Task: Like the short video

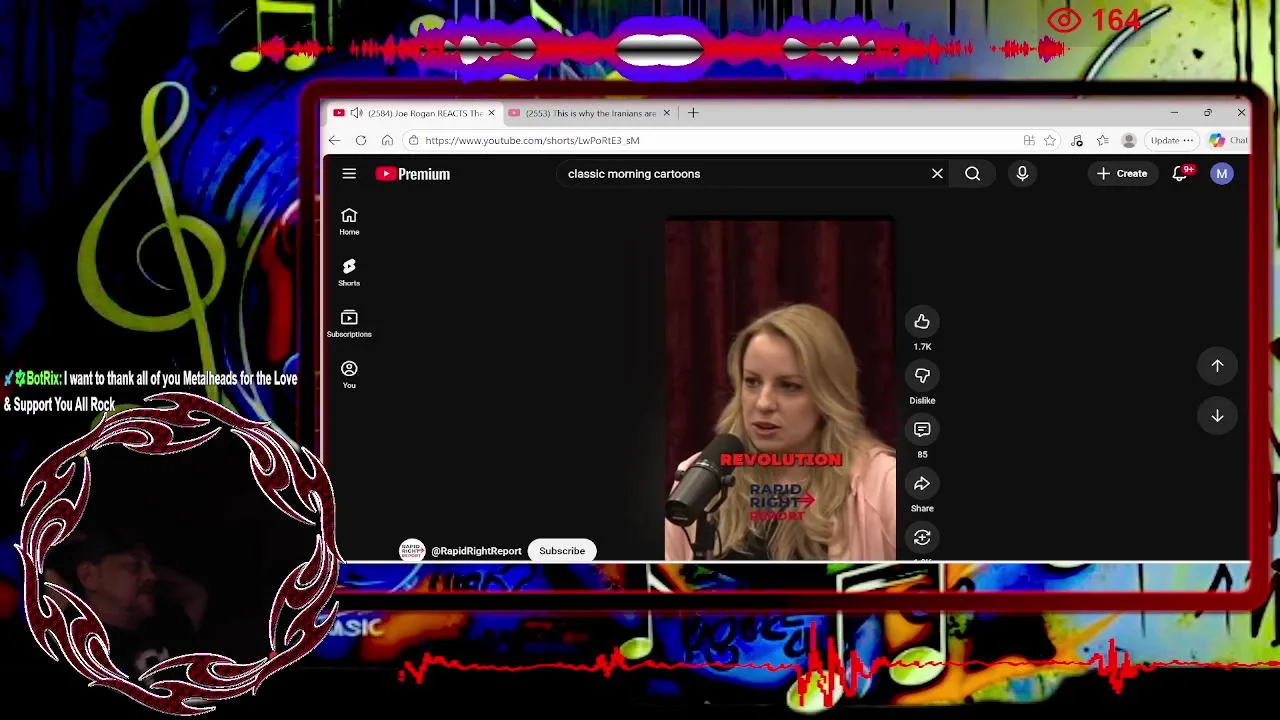Action: pos(922,322)
